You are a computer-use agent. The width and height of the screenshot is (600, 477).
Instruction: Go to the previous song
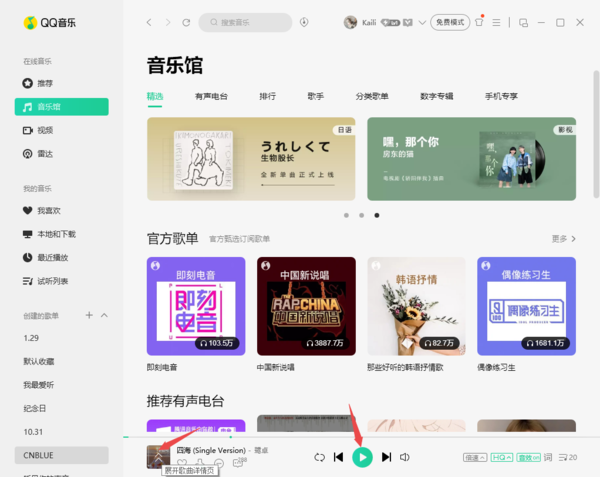point(339,457)
